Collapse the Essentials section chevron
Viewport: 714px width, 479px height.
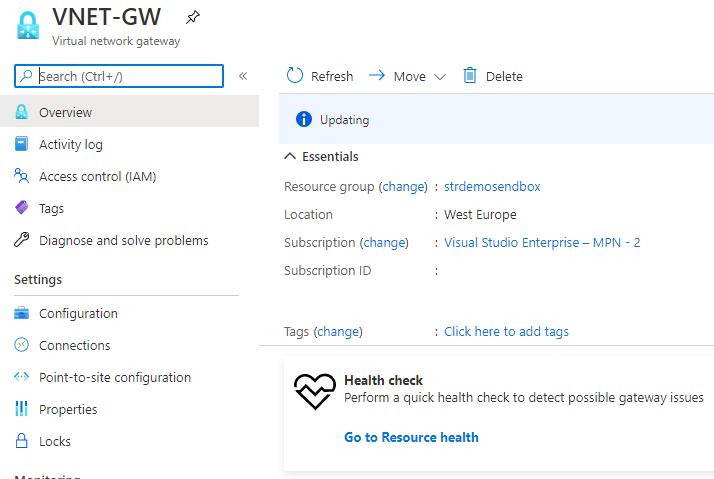290,156
